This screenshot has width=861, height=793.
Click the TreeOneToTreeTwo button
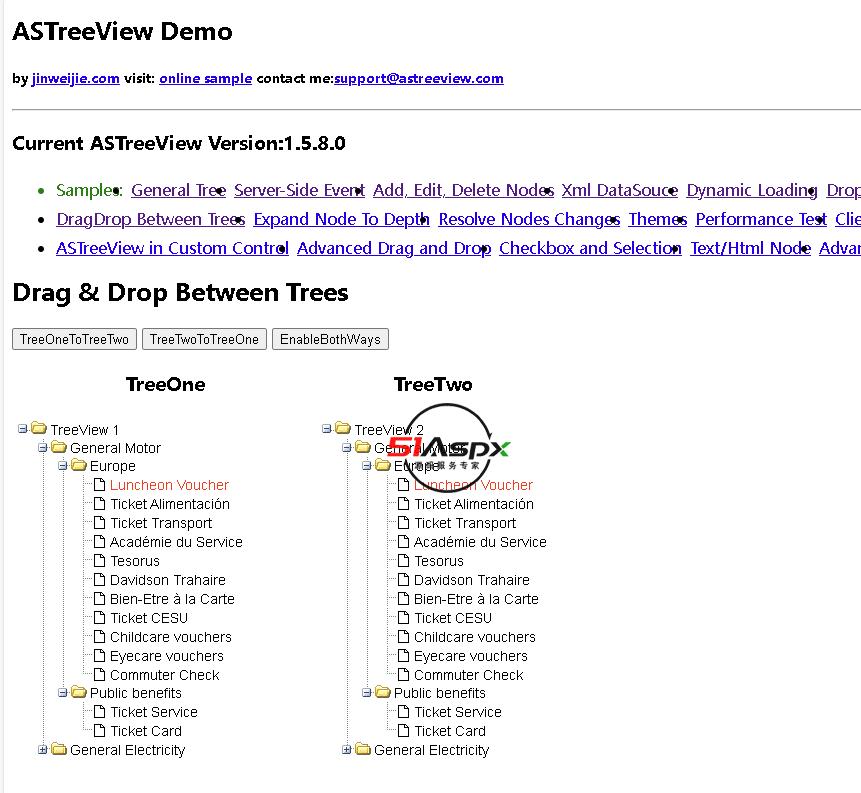(75, 339)
